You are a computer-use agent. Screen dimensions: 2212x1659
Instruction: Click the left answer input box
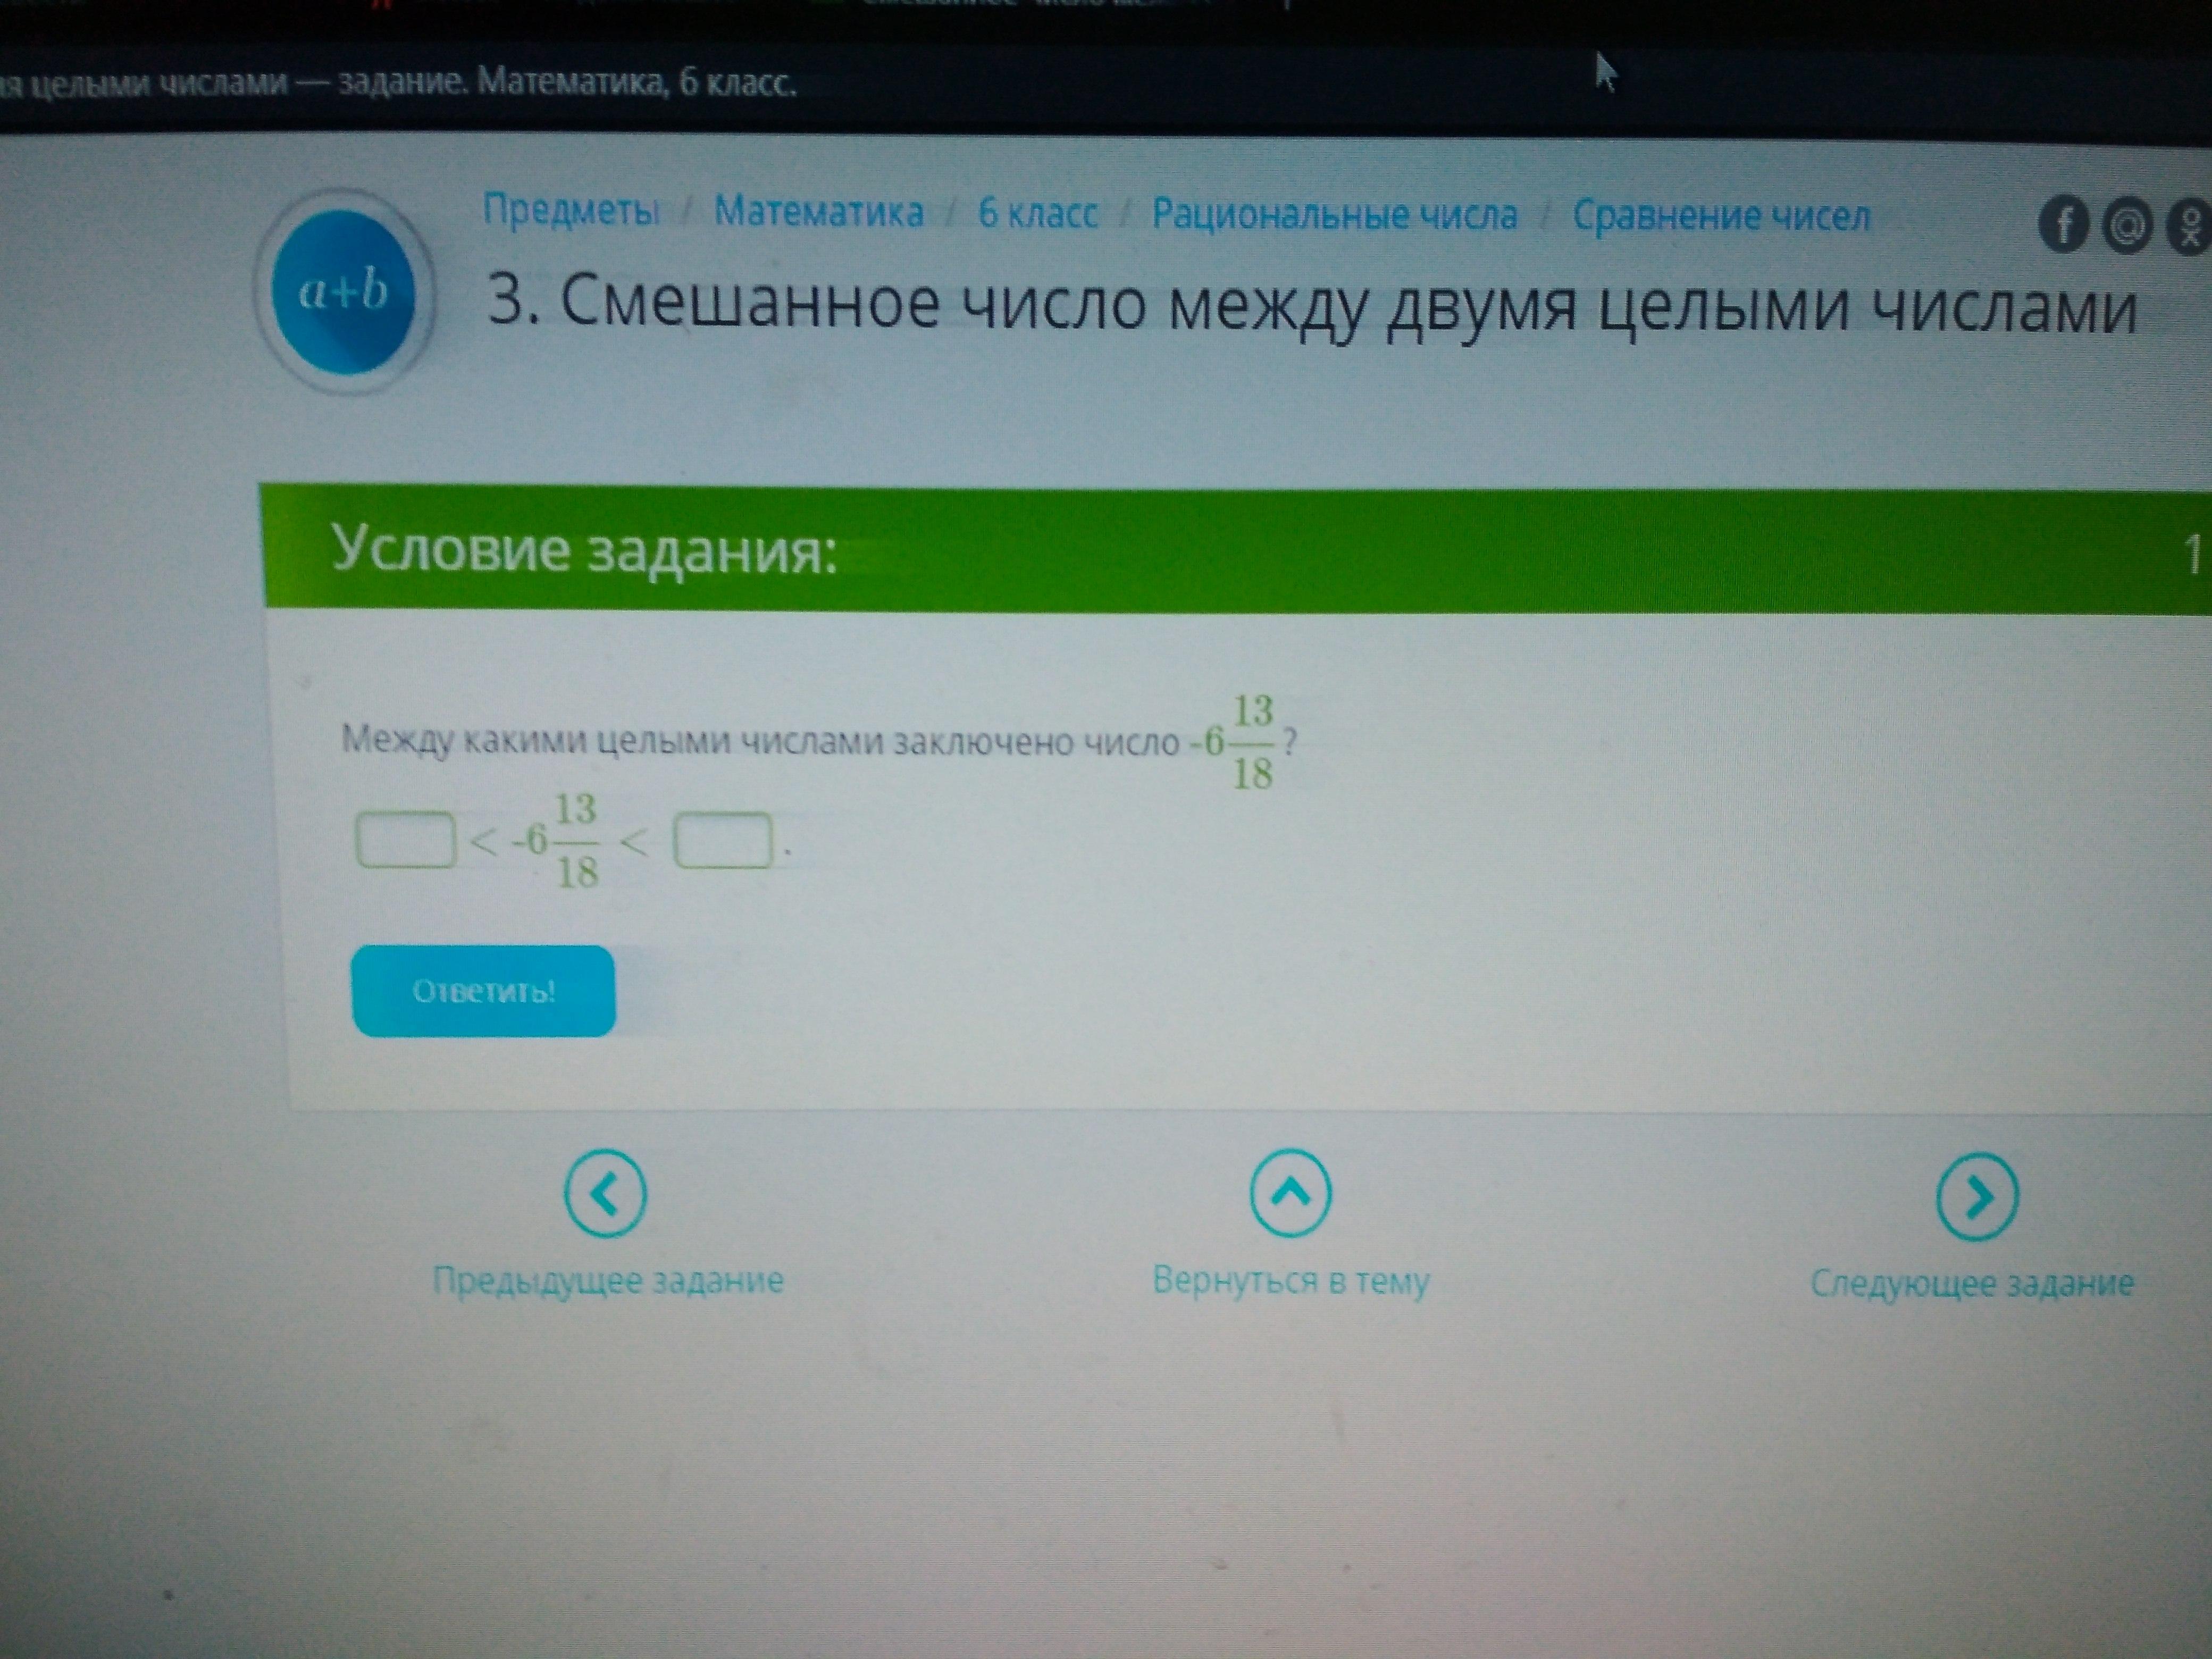point(406,840)
